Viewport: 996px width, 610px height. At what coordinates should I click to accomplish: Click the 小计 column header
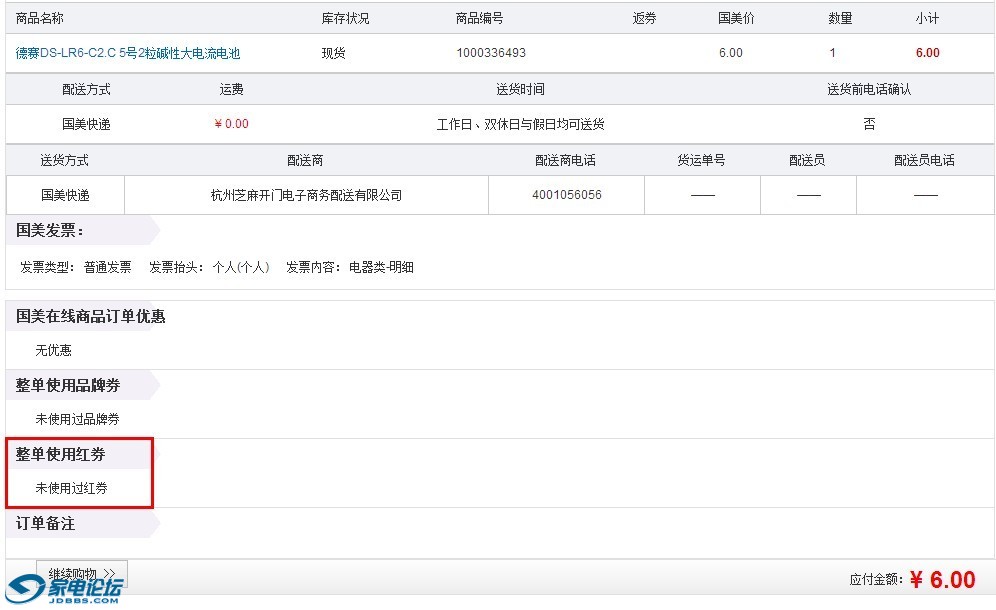coord(927,18)
